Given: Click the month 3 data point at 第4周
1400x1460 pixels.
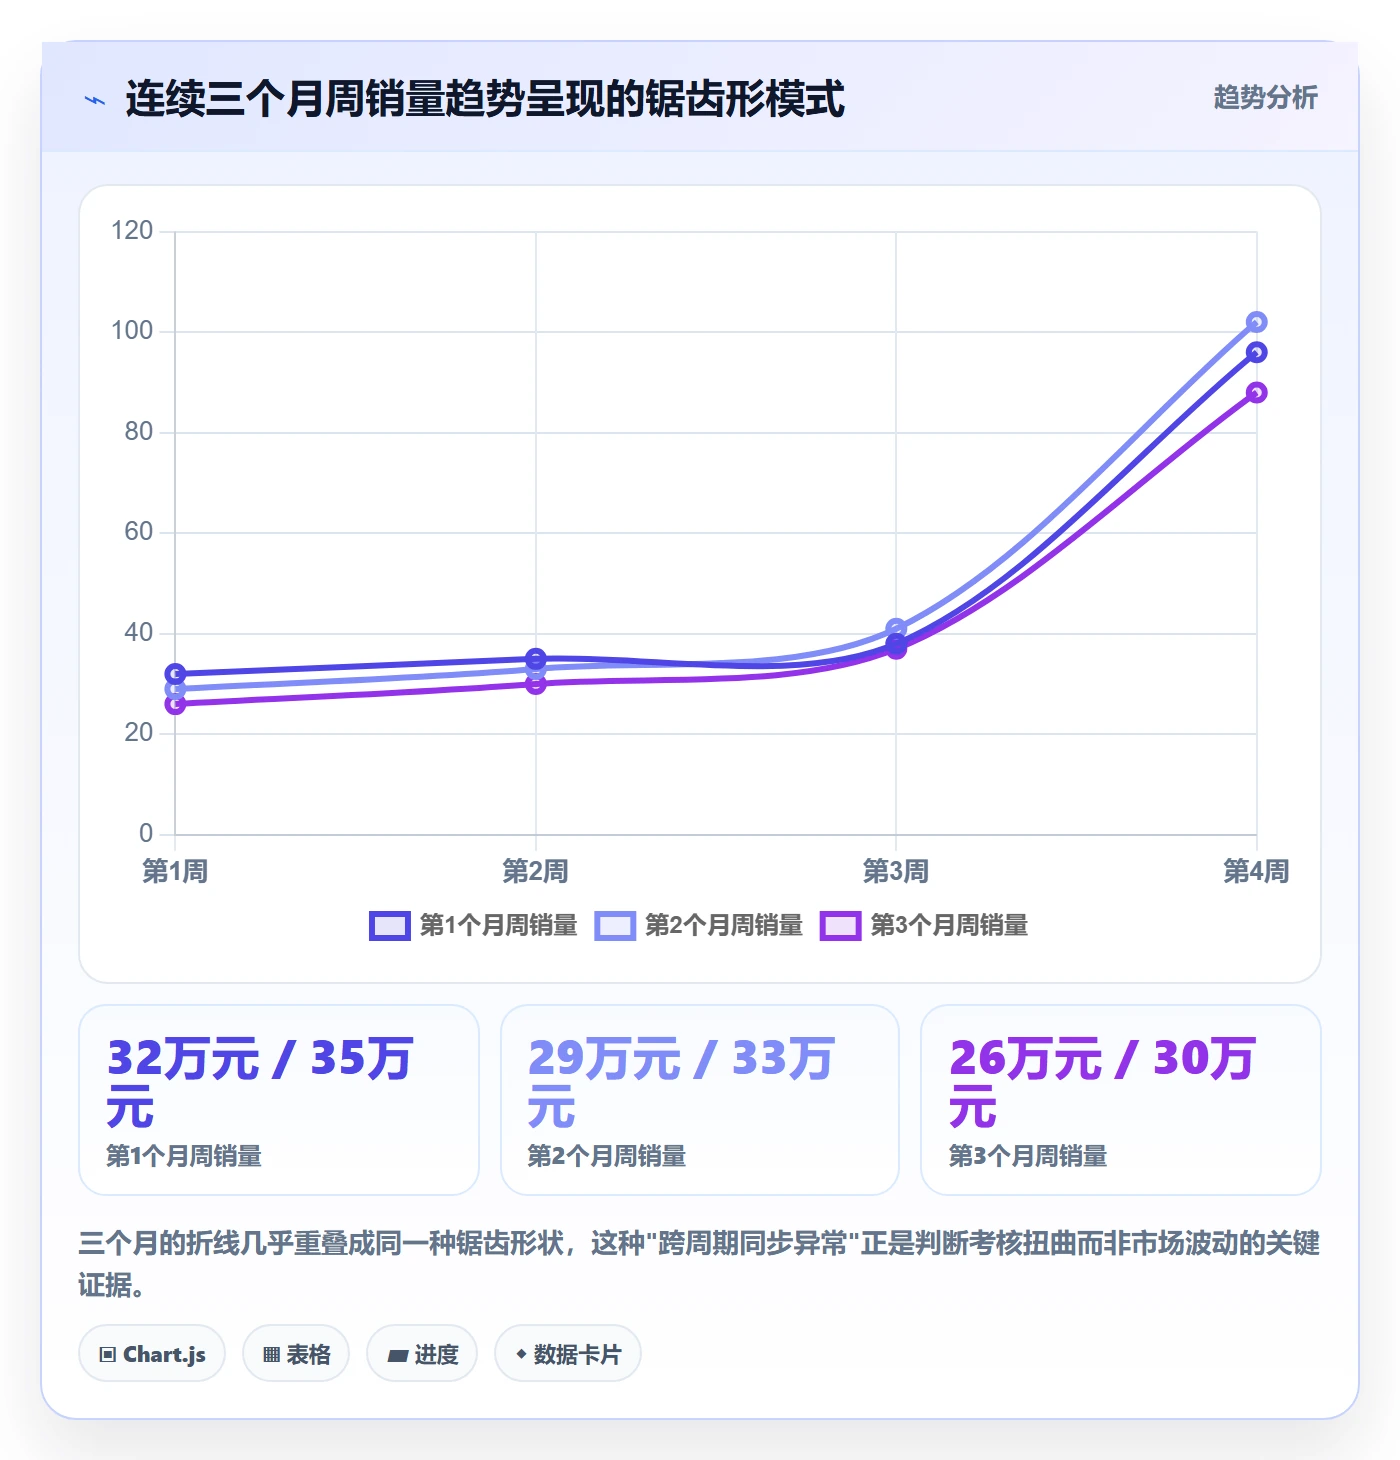Looking at the screenshot, I should [1257, 392].
